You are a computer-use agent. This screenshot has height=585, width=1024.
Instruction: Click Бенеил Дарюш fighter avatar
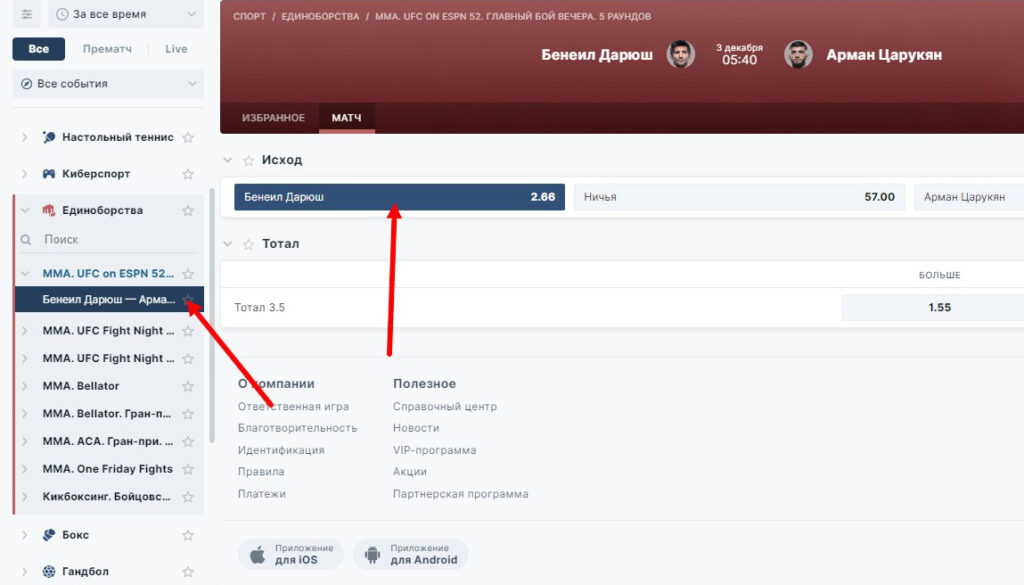[680, 54]
